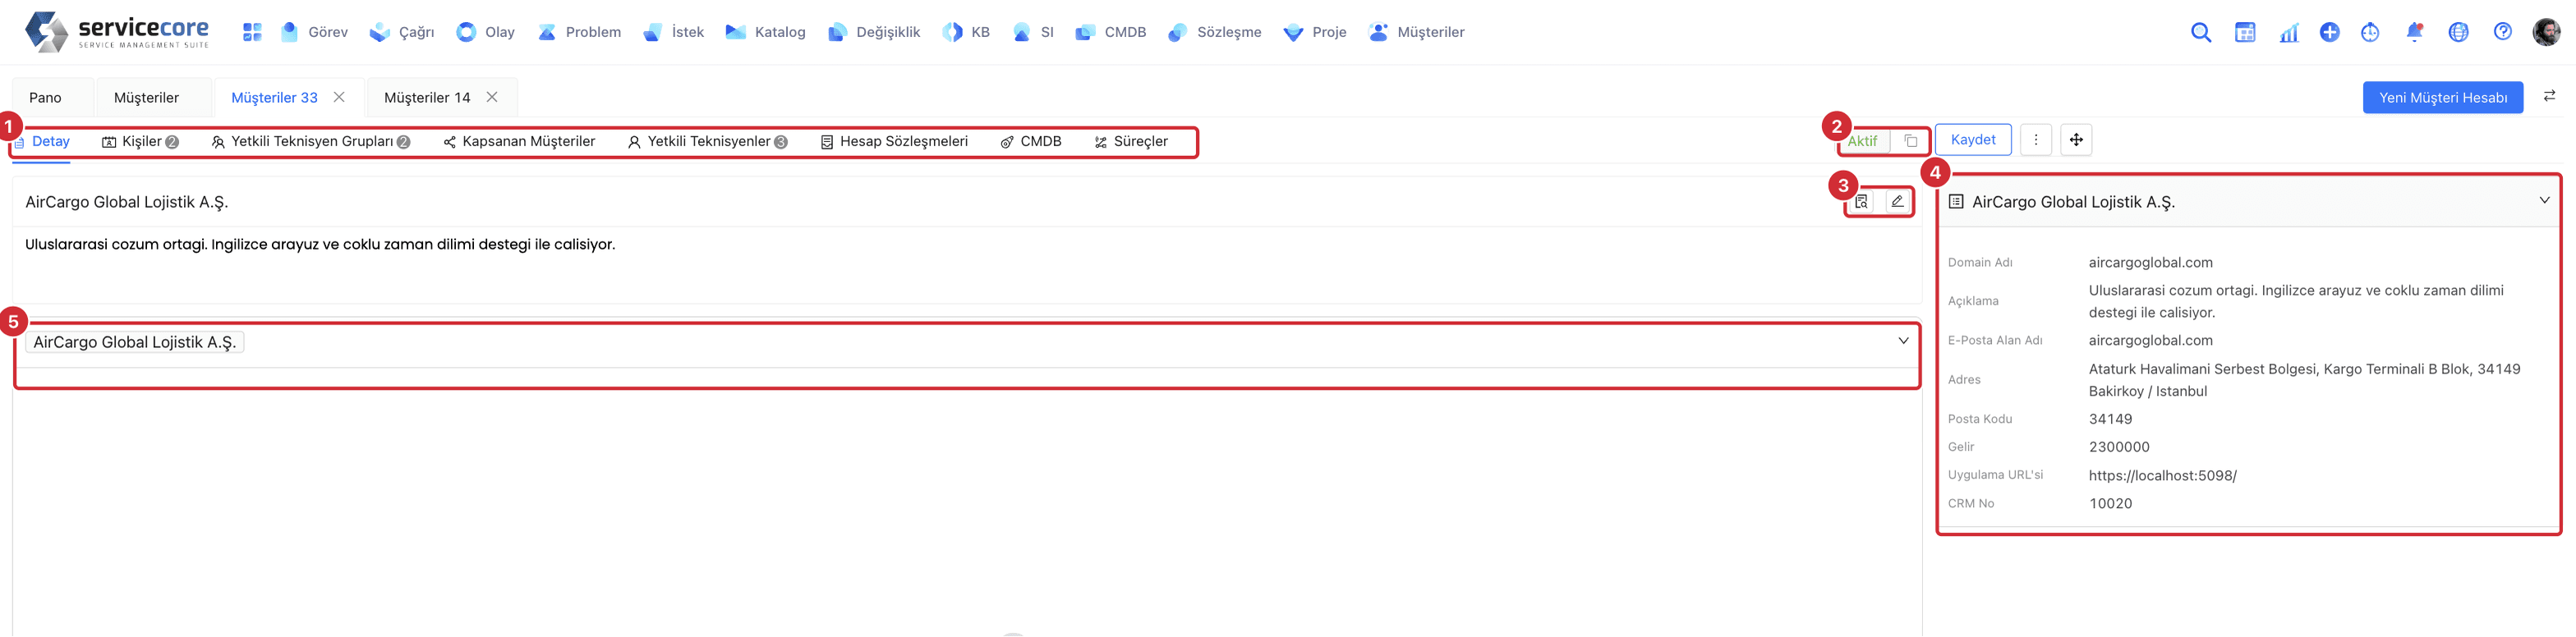Switch to the Süreçler tab

coord(1131,142)
